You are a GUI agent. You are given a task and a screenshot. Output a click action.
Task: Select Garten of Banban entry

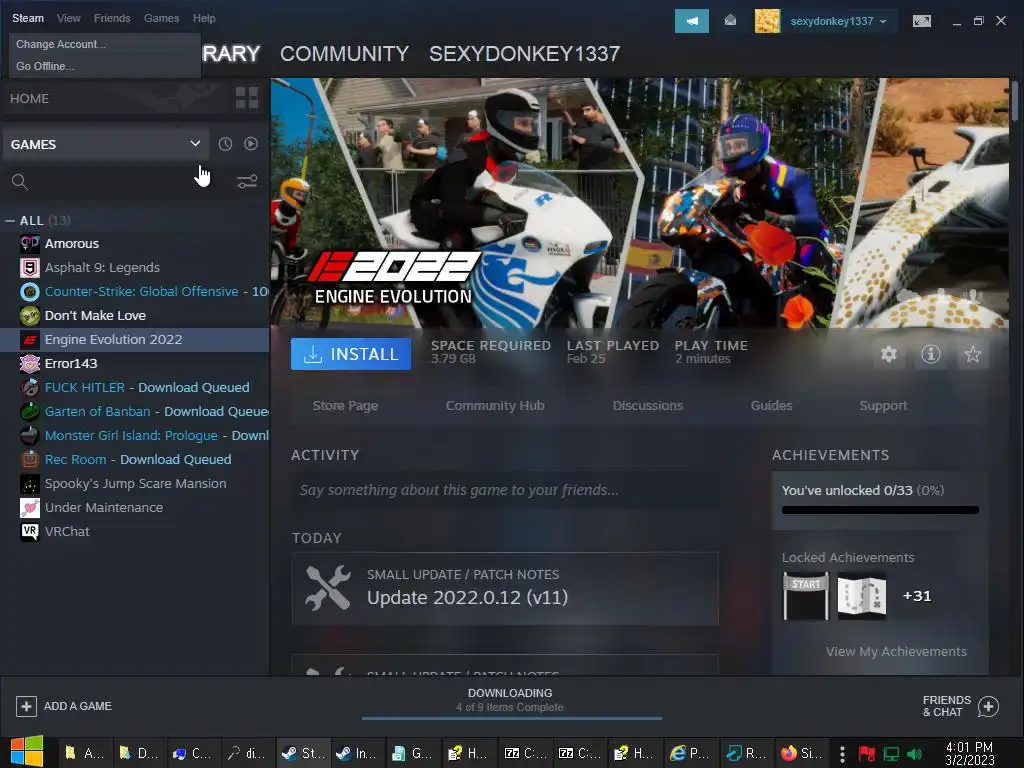[97, 411]
